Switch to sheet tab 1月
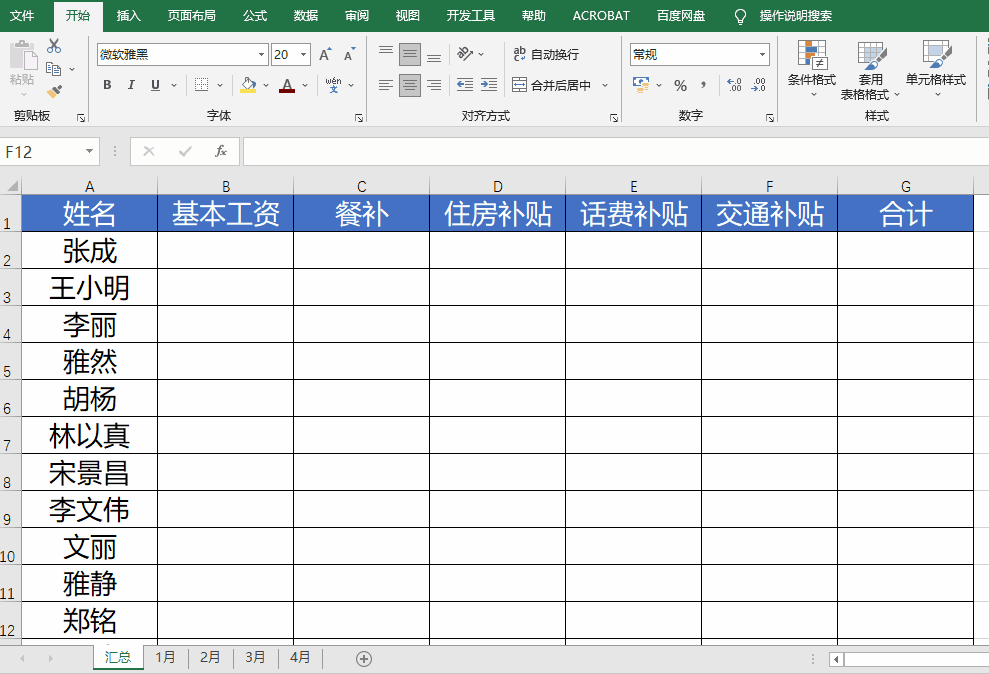 165,657
